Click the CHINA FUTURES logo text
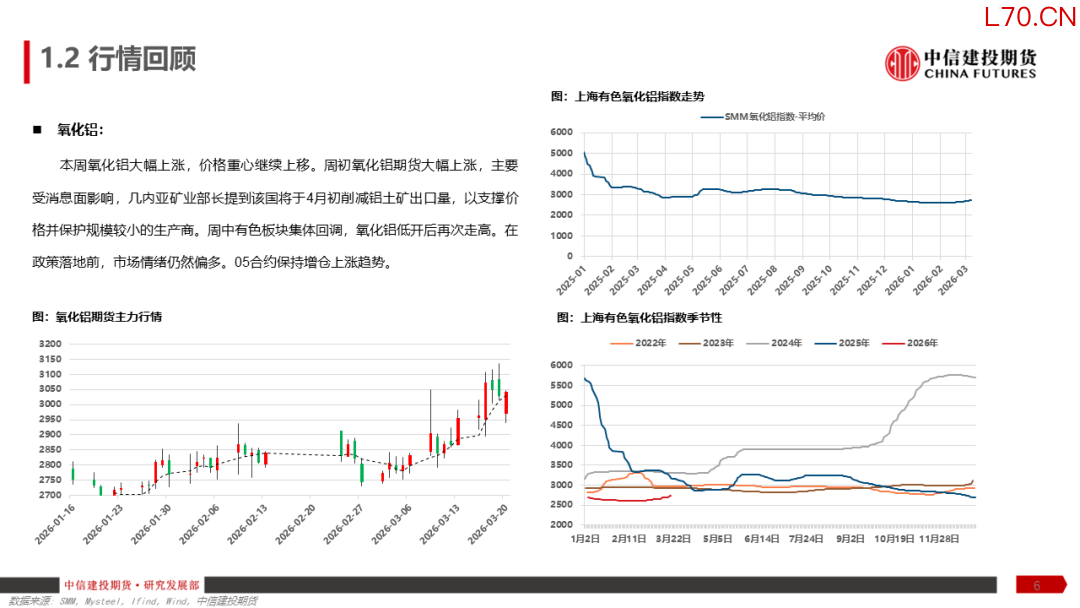The width and height of the screenshot is (1080, 608). (x=979, y=73)
